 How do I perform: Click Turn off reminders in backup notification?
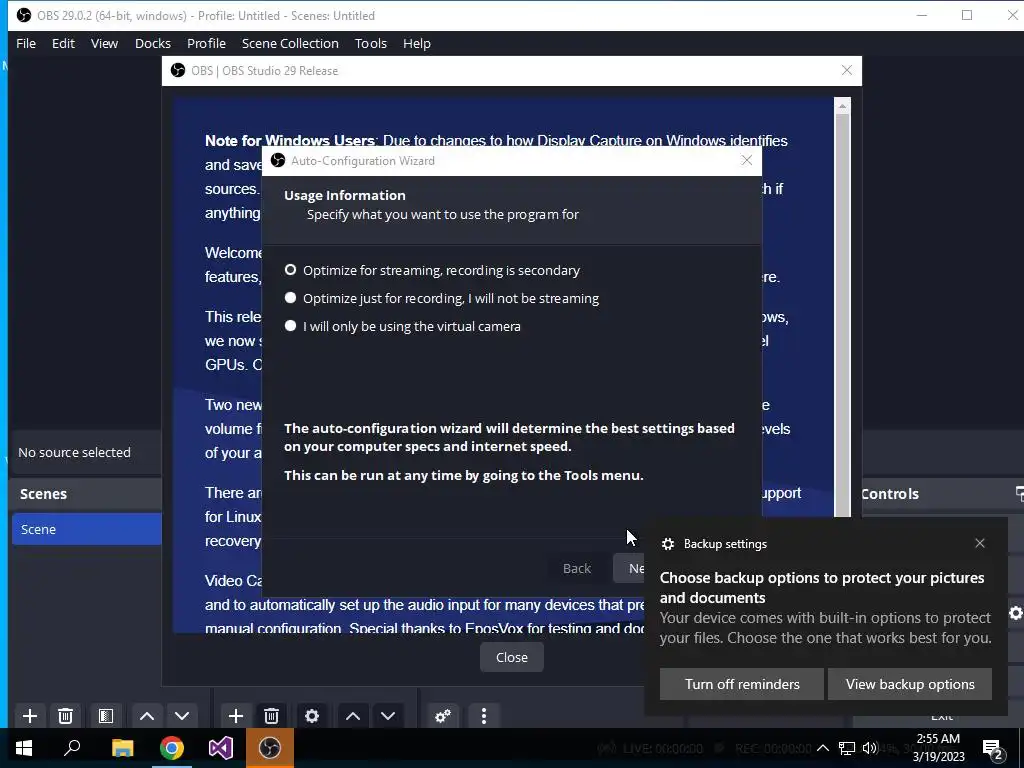click(x=742, y=684)
